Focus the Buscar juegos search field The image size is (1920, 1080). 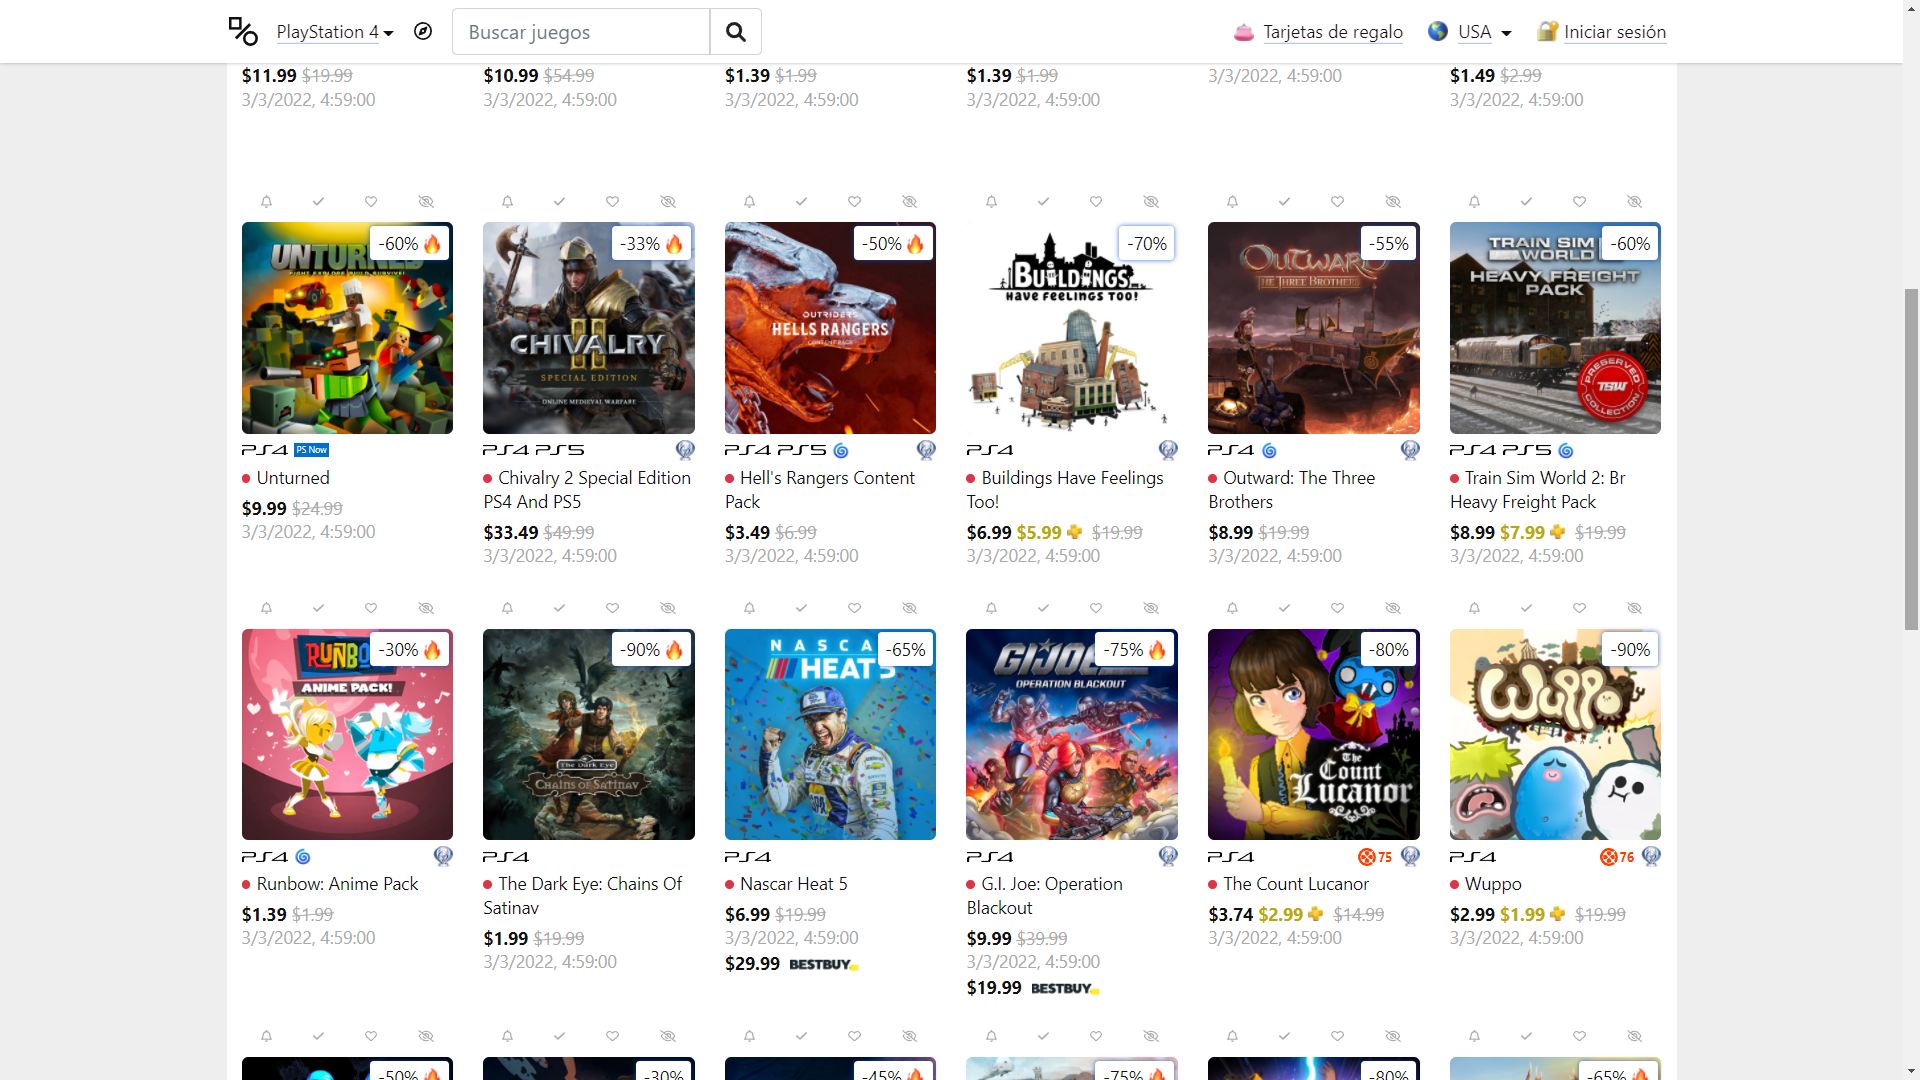click(581, 32)
